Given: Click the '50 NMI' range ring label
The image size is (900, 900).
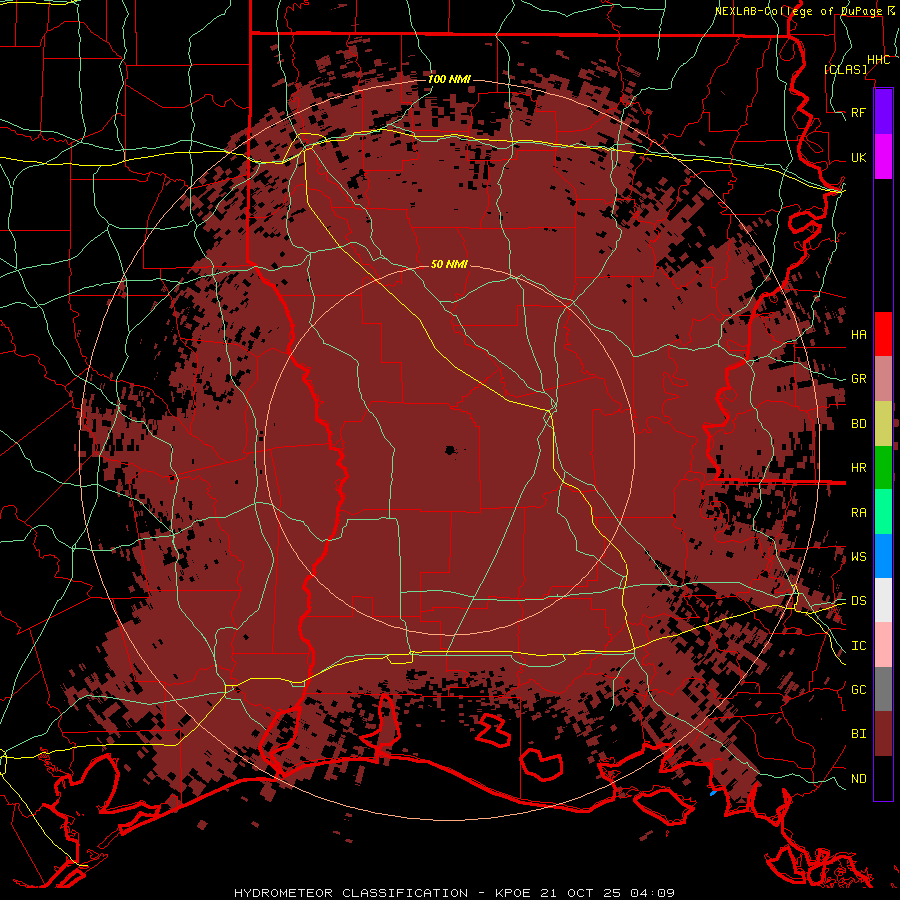Looking at the screenshot, I should 449,264.
